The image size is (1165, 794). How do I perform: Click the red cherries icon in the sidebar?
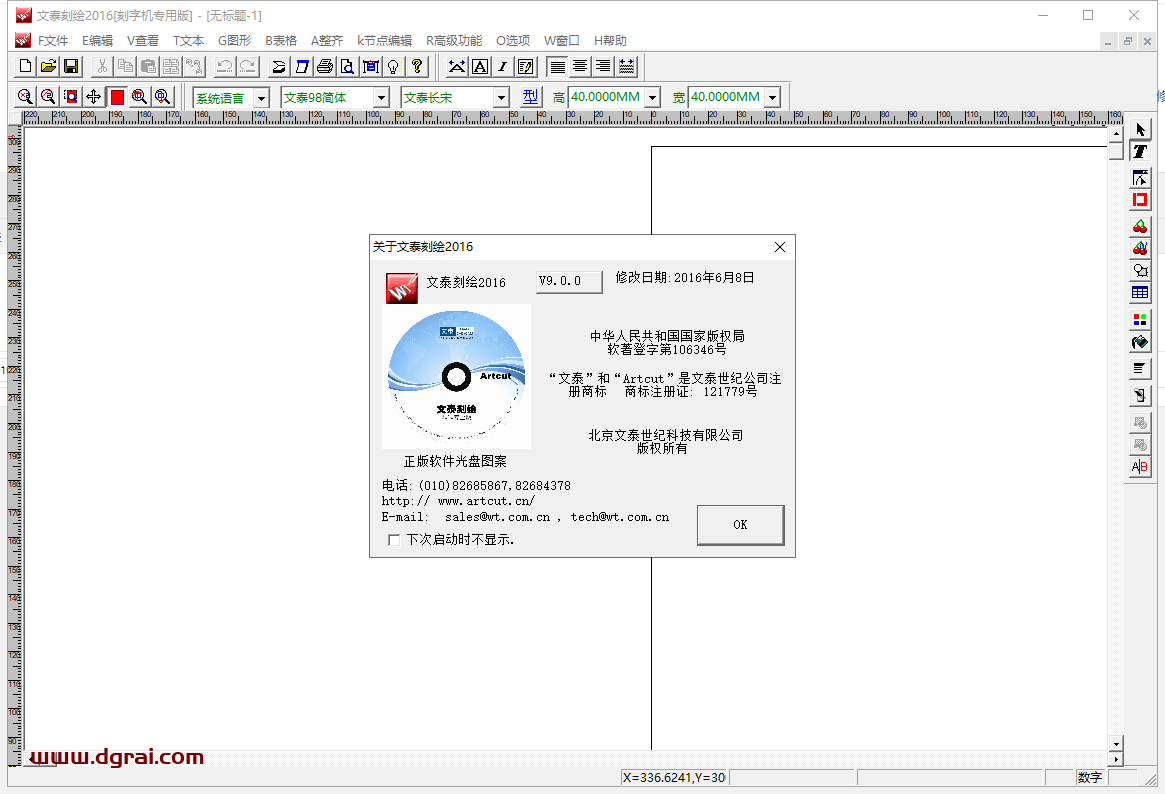(x=1140, y=226)
